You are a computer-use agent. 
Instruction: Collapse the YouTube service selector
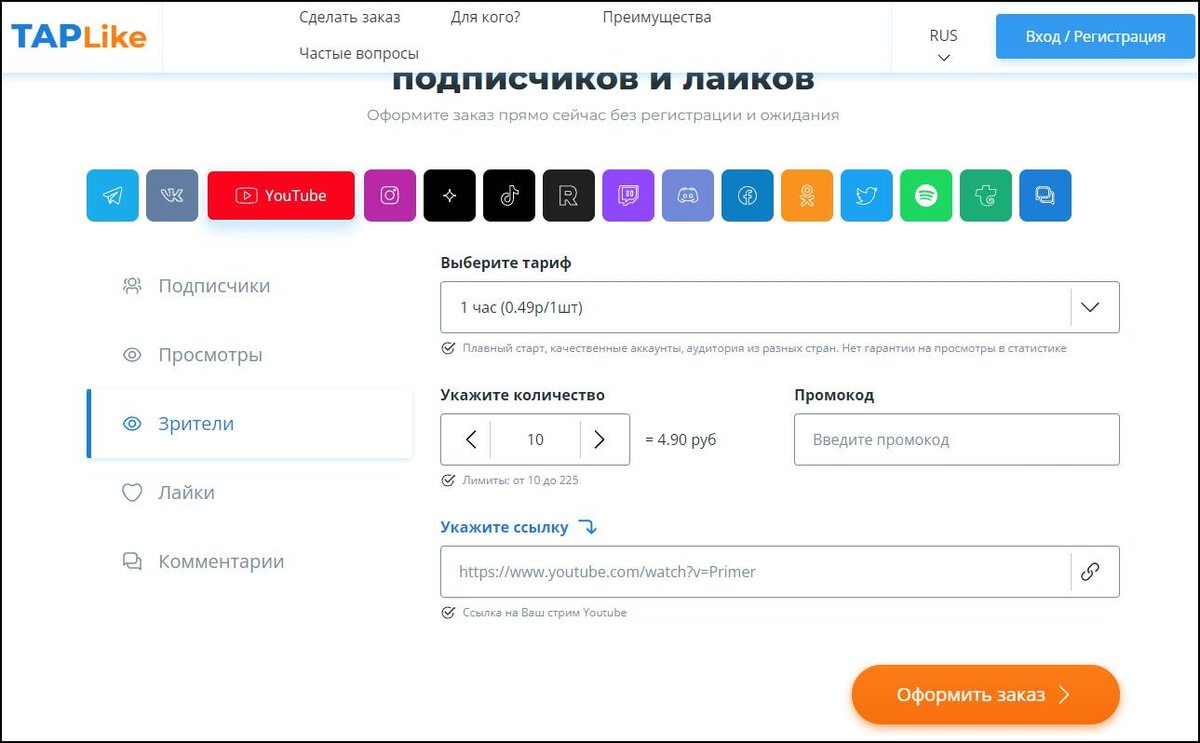pos(280,195)
